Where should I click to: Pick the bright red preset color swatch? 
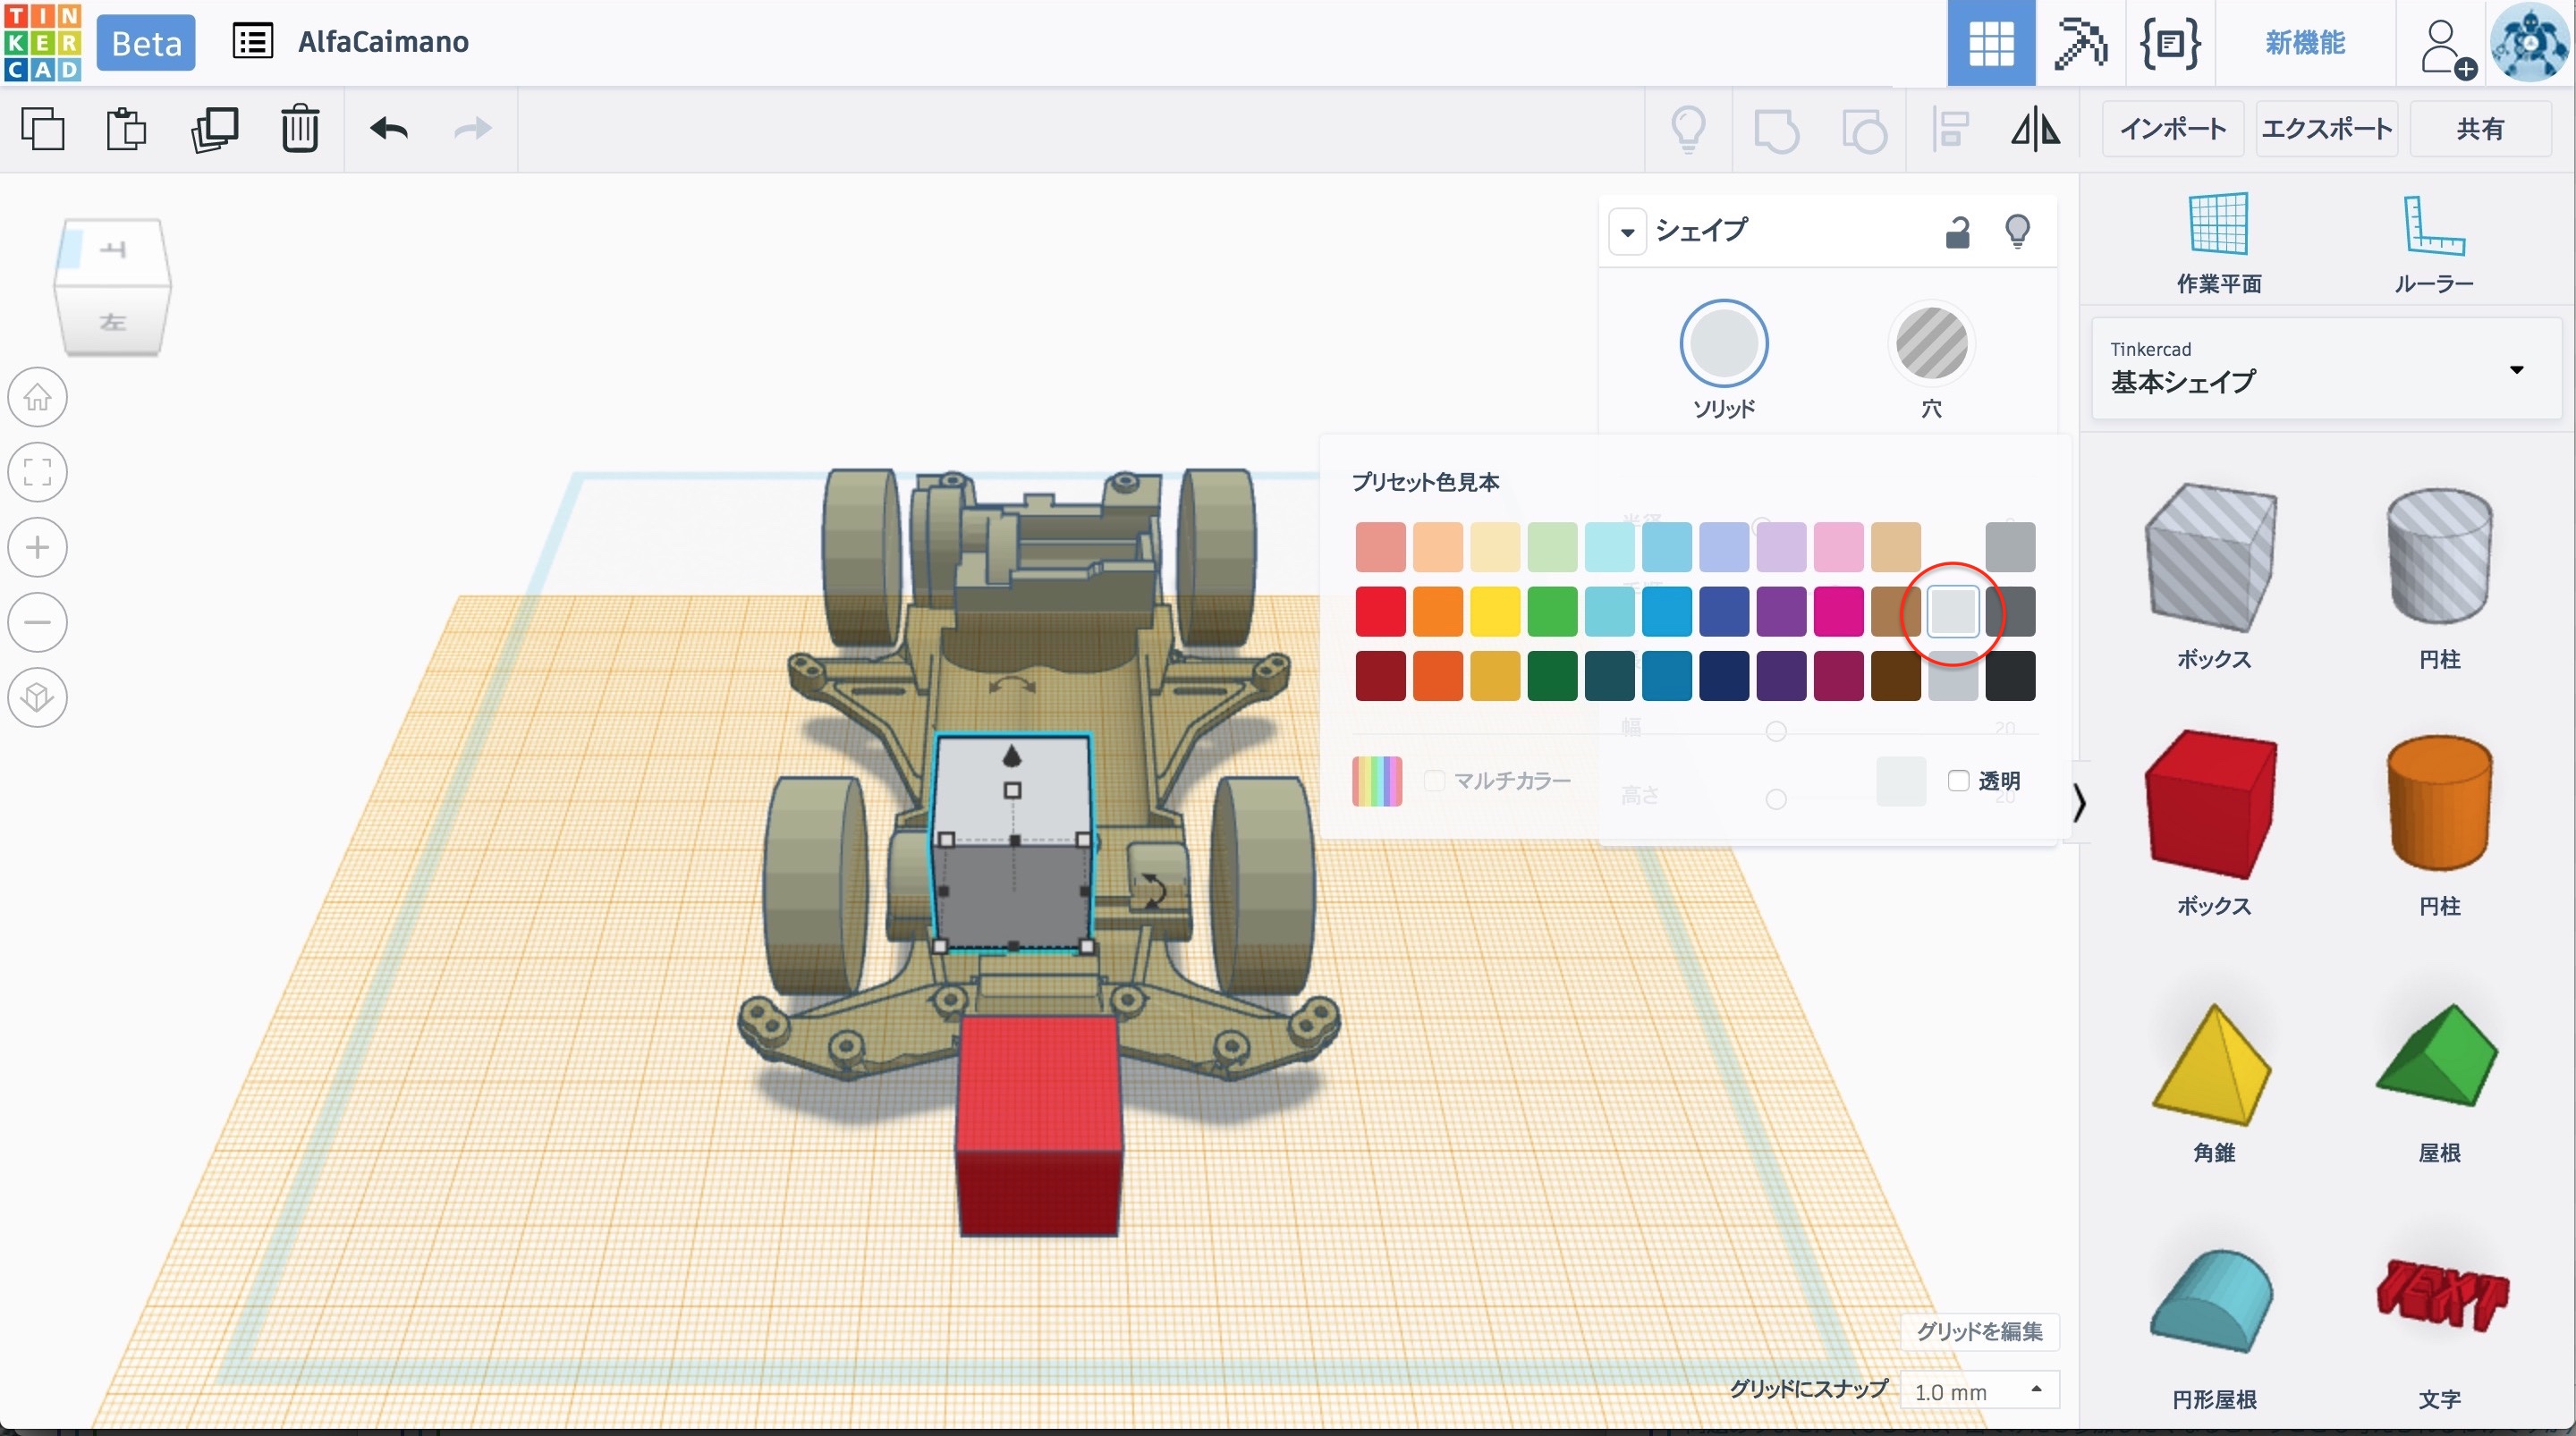[x=1380, y=611]
